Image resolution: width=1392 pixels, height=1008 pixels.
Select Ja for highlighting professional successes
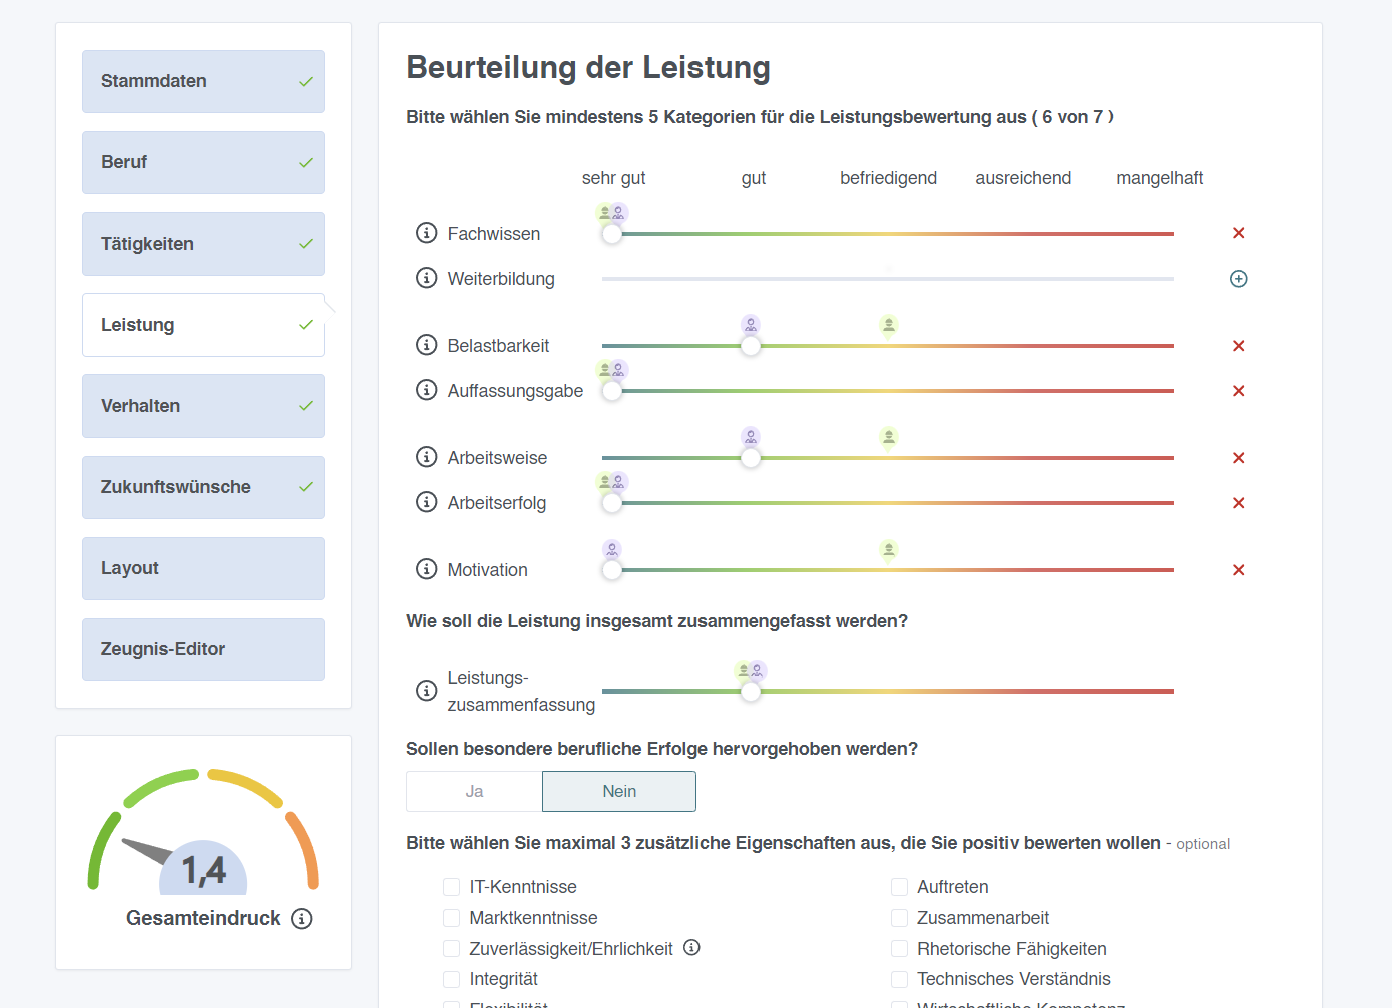point(474,791)
